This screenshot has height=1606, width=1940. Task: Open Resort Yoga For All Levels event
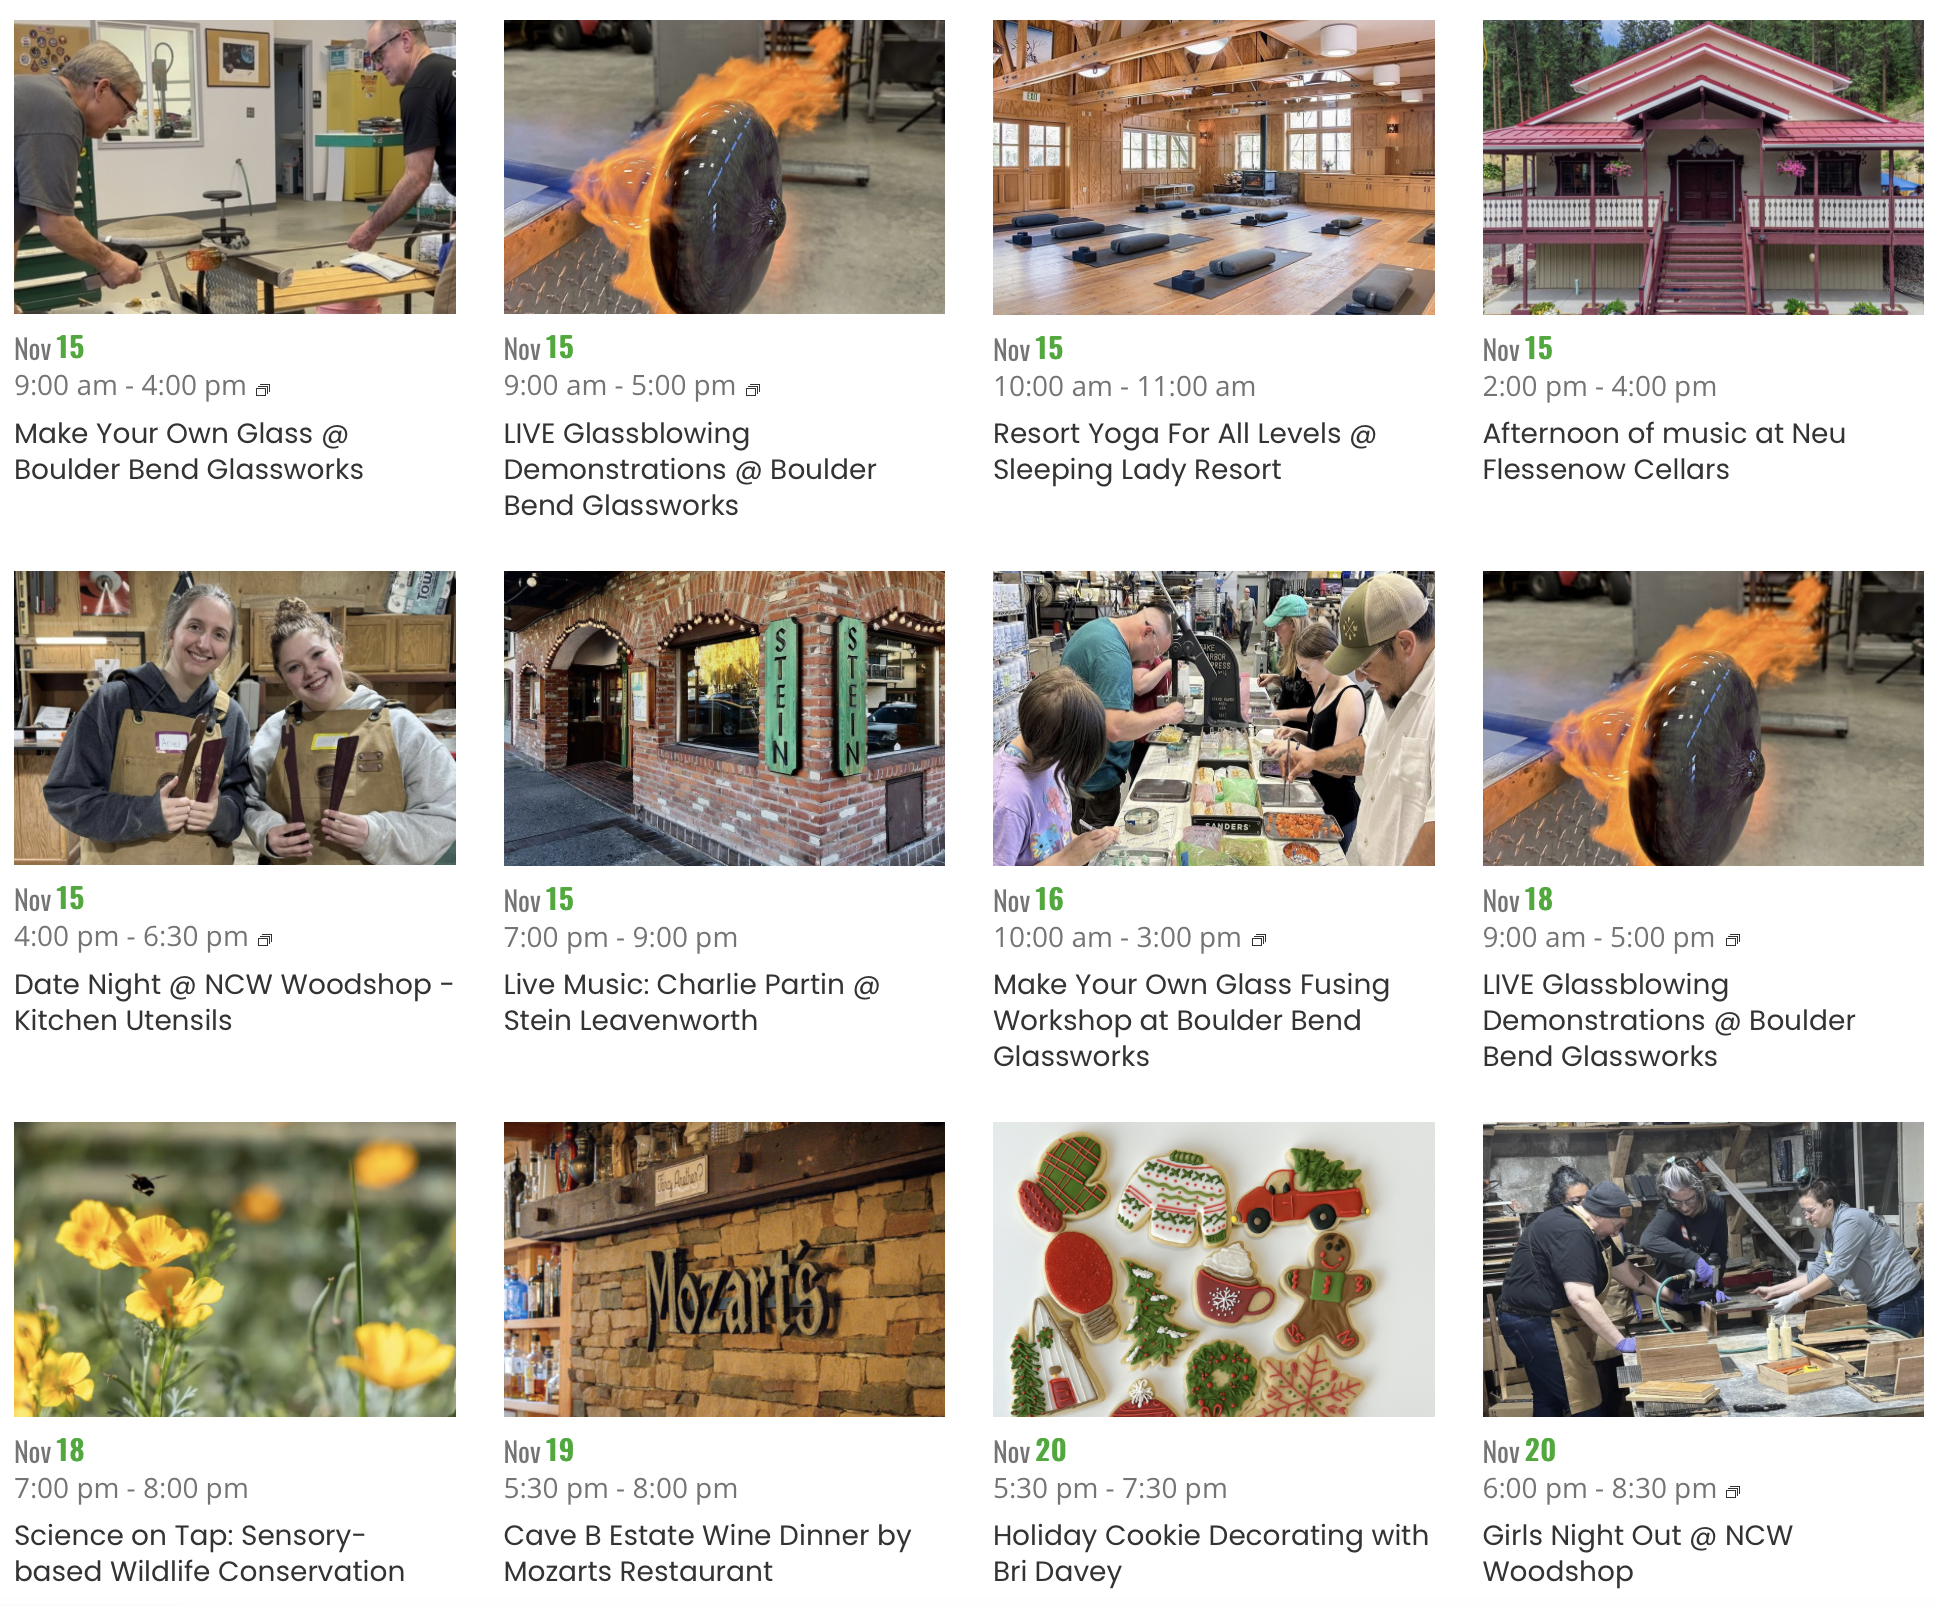tap(1185, 452)
